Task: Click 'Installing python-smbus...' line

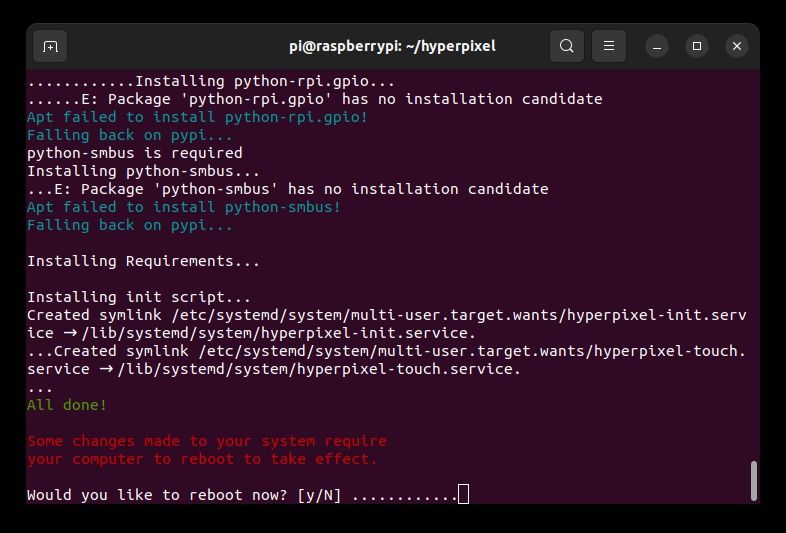Action: click(x=143, y=170)
